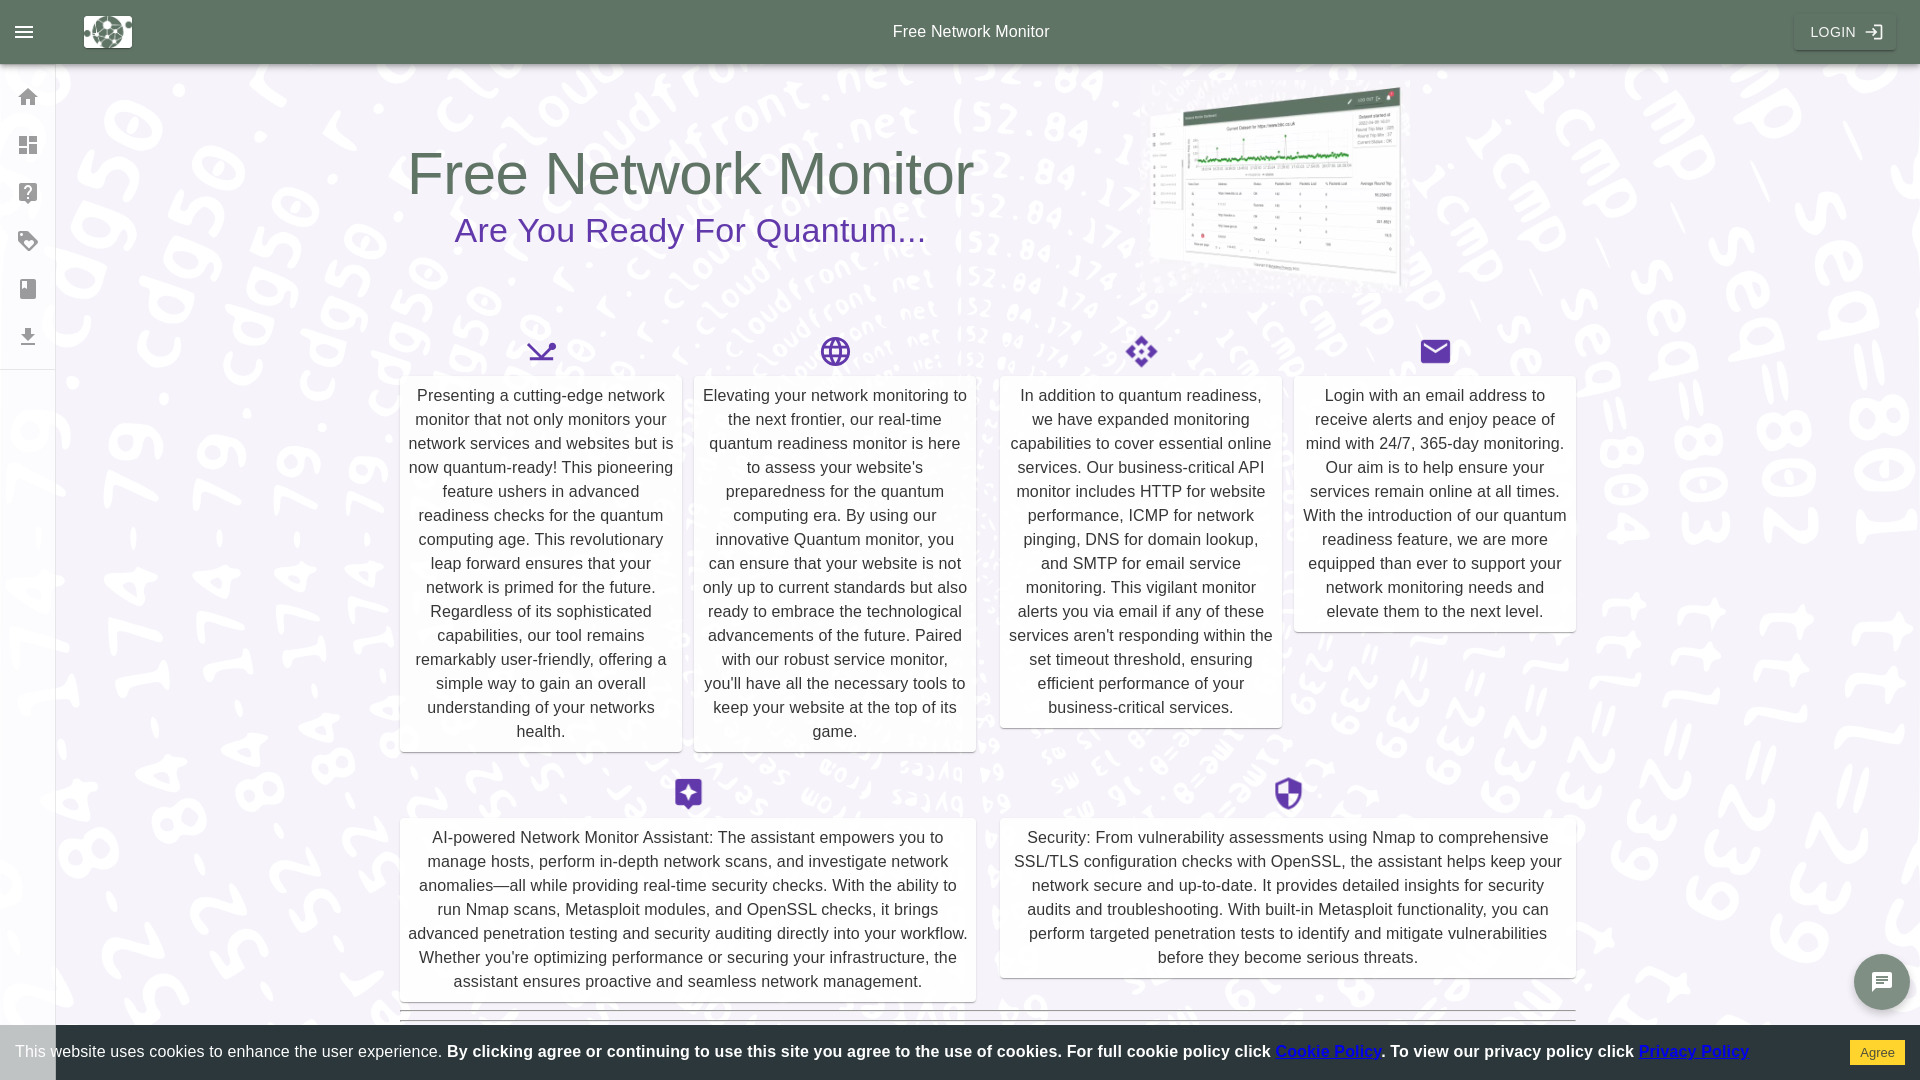This screenshot has width=1920, height=1080.
Task: Click the LOGIN button top right
Action: [1845, 32]
